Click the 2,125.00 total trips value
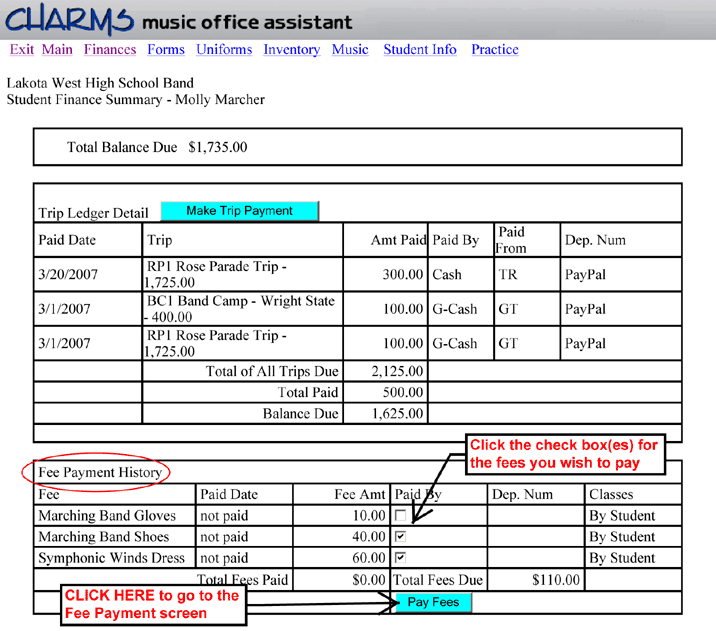This screenshot has height=631, width=716. pyautogui.click(x=397, y=371)
